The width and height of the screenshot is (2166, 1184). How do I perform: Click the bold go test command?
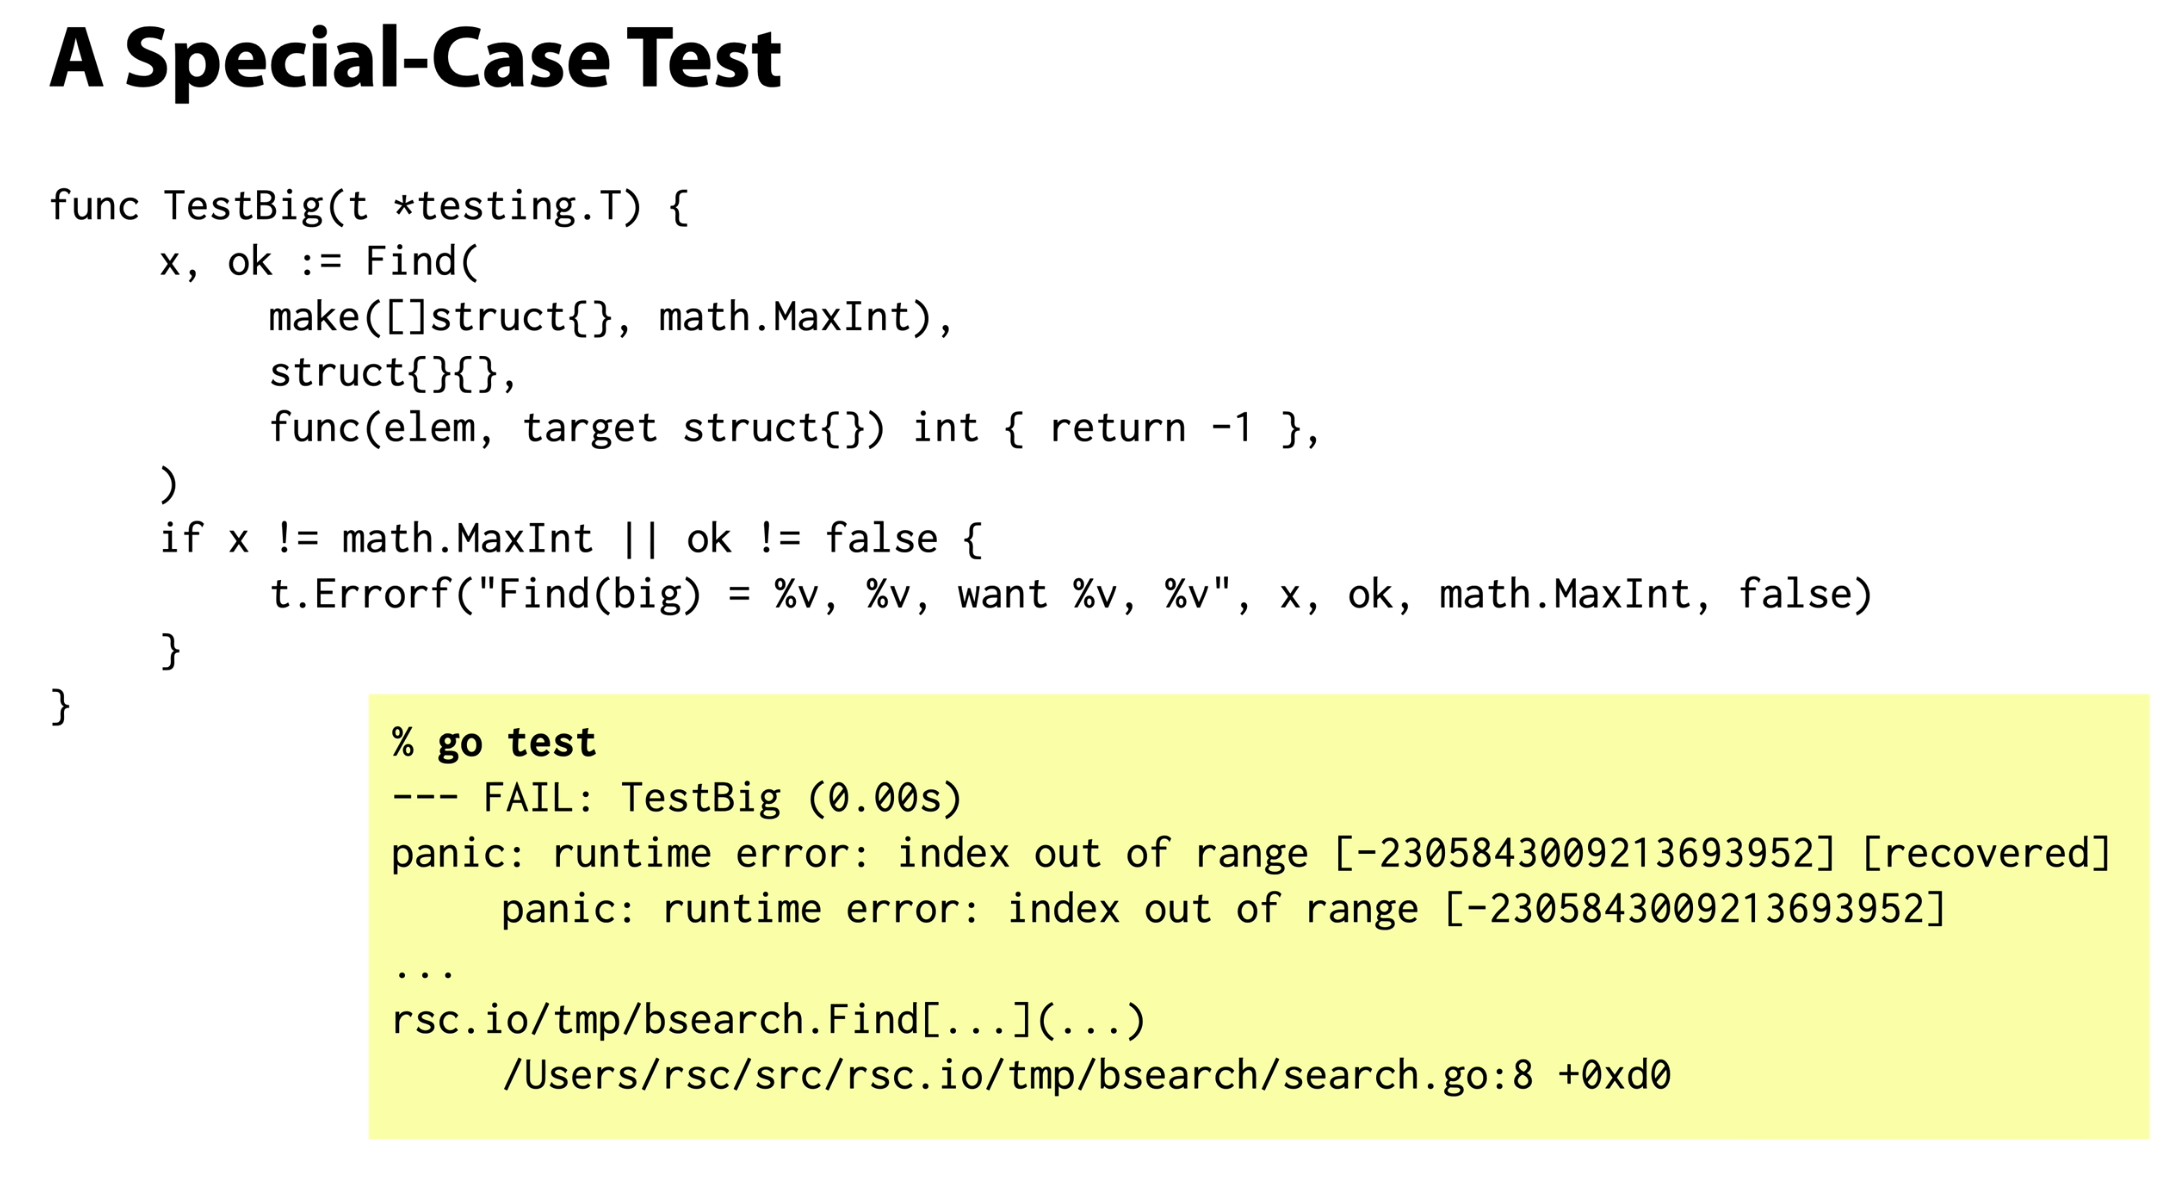516,742
